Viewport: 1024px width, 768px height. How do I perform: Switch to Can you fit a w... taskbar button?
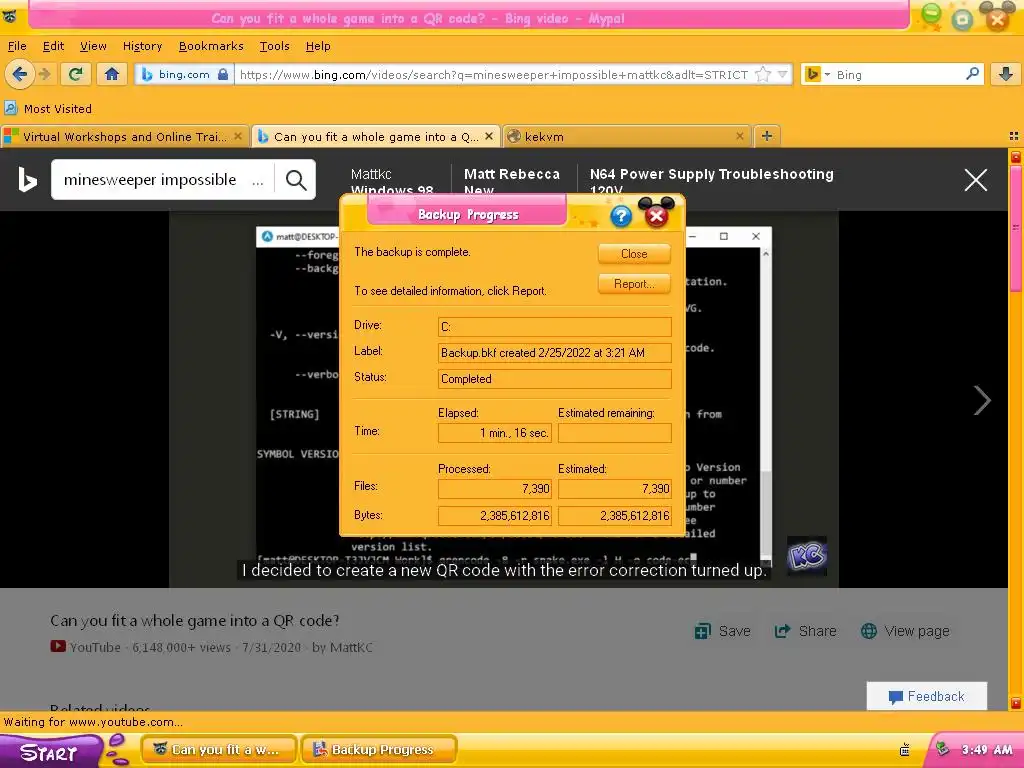pos(220,750)
